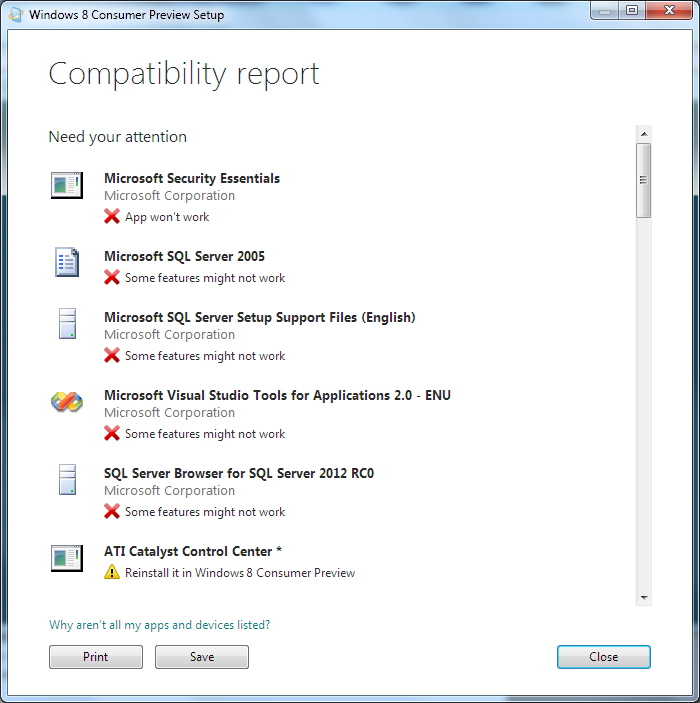Screen dimensions: 700x703
Task: Click Reinstall it in Windows 8 Consumer Preview
Action: [240, 573]
